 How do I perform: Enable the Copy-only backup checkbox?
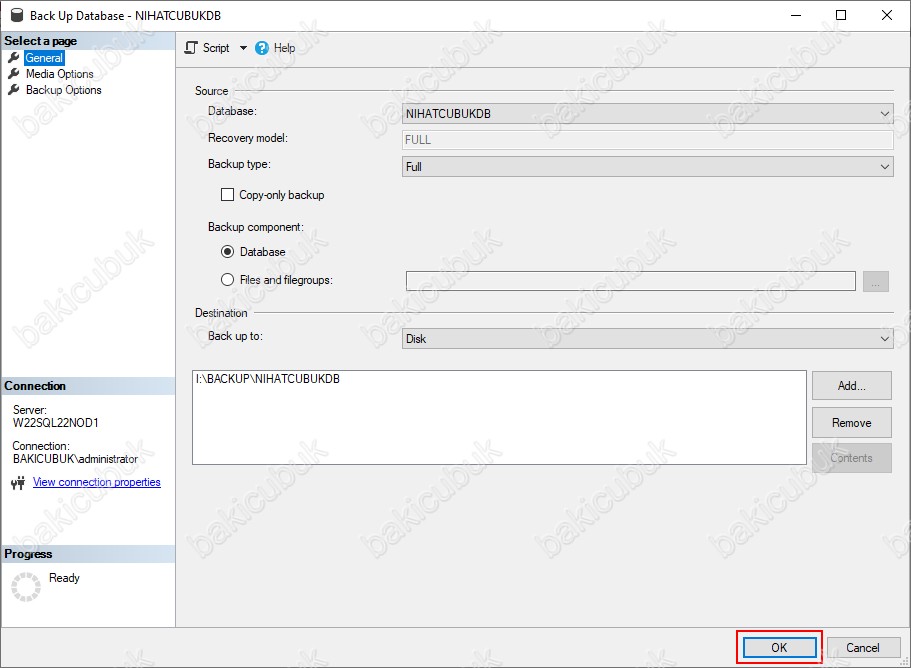pyautogui.click(x=227, y=195)
